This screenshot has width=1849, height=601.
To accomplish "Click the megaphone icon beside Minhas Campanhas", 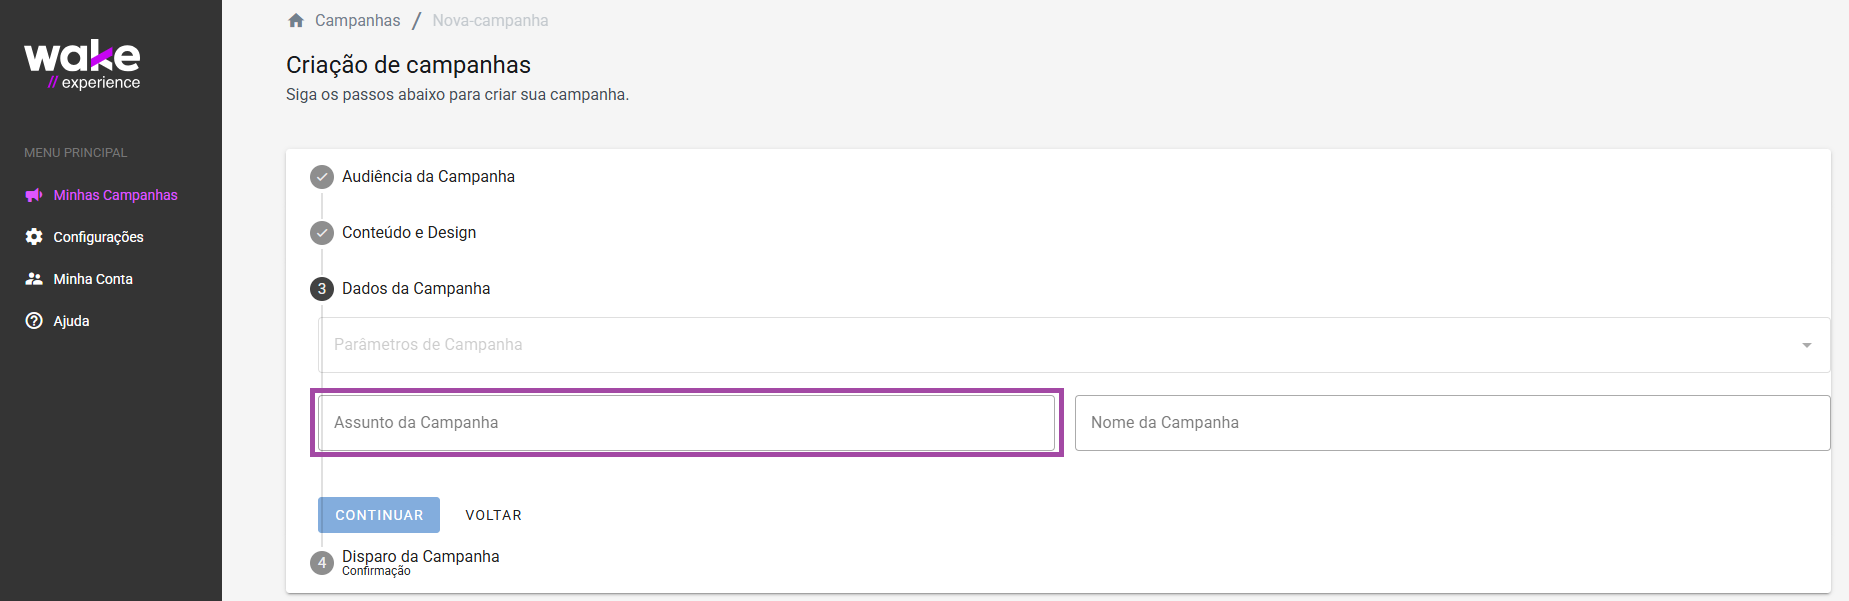I will [x=34, y=195].
